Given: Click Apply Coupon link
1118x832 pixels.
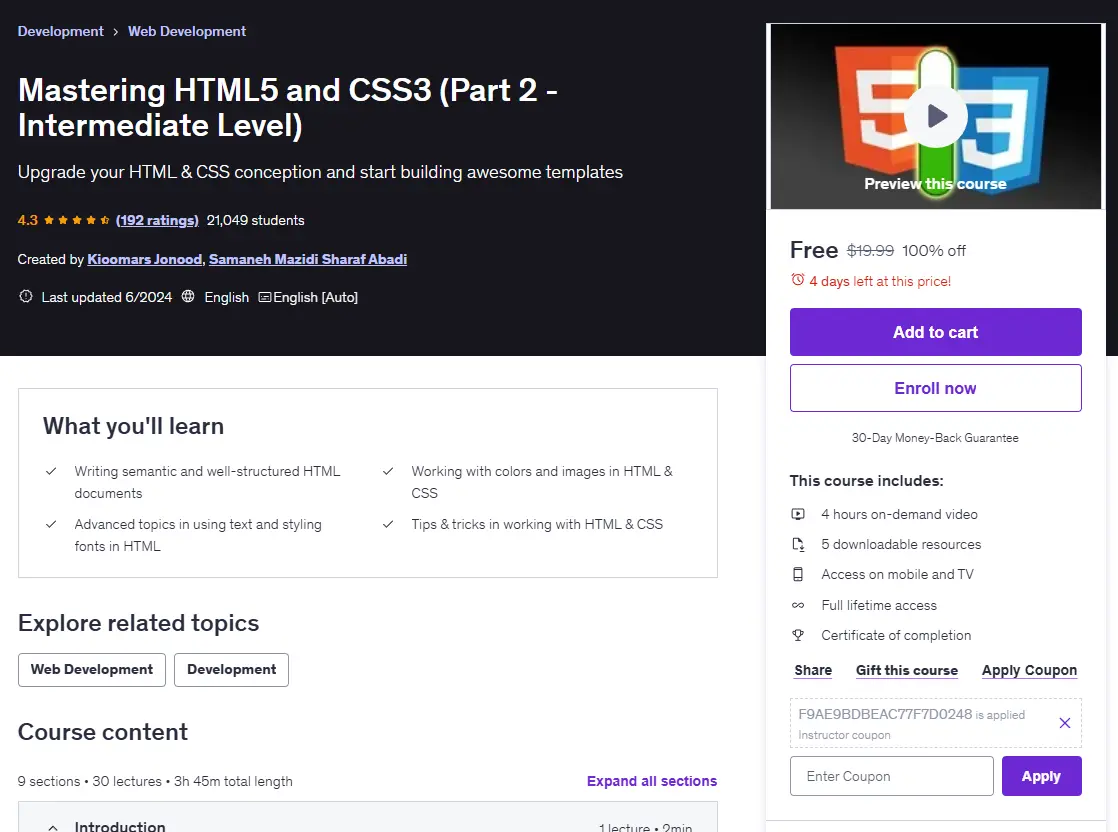Looking at the screenshot, I should (x=1029, y=670).
